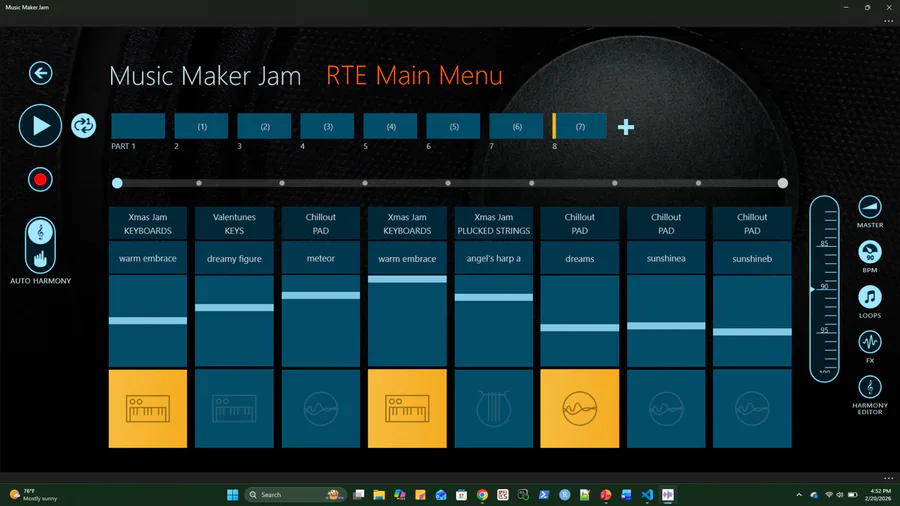Image resolution: width=900 pixels, height=506 pixels.
Task: Open Xmas Jam PLUCKED STRINGS instrument selector
Action: point(494,224)
